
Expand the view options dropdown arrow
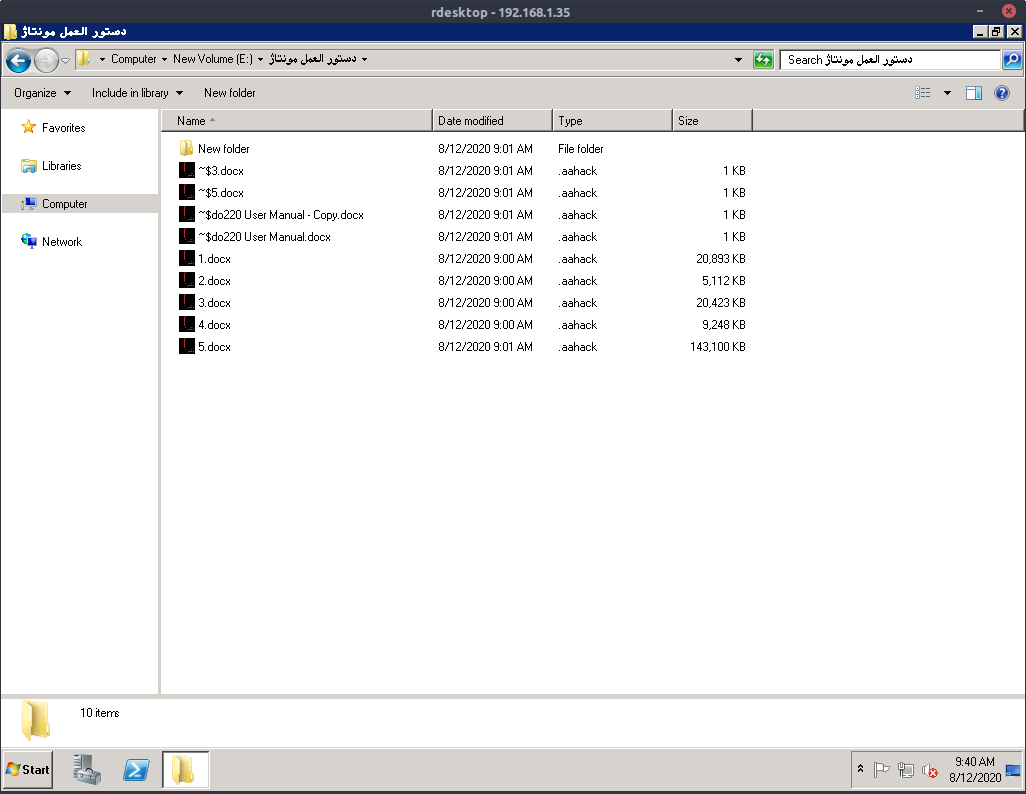(x=947, y=93)
